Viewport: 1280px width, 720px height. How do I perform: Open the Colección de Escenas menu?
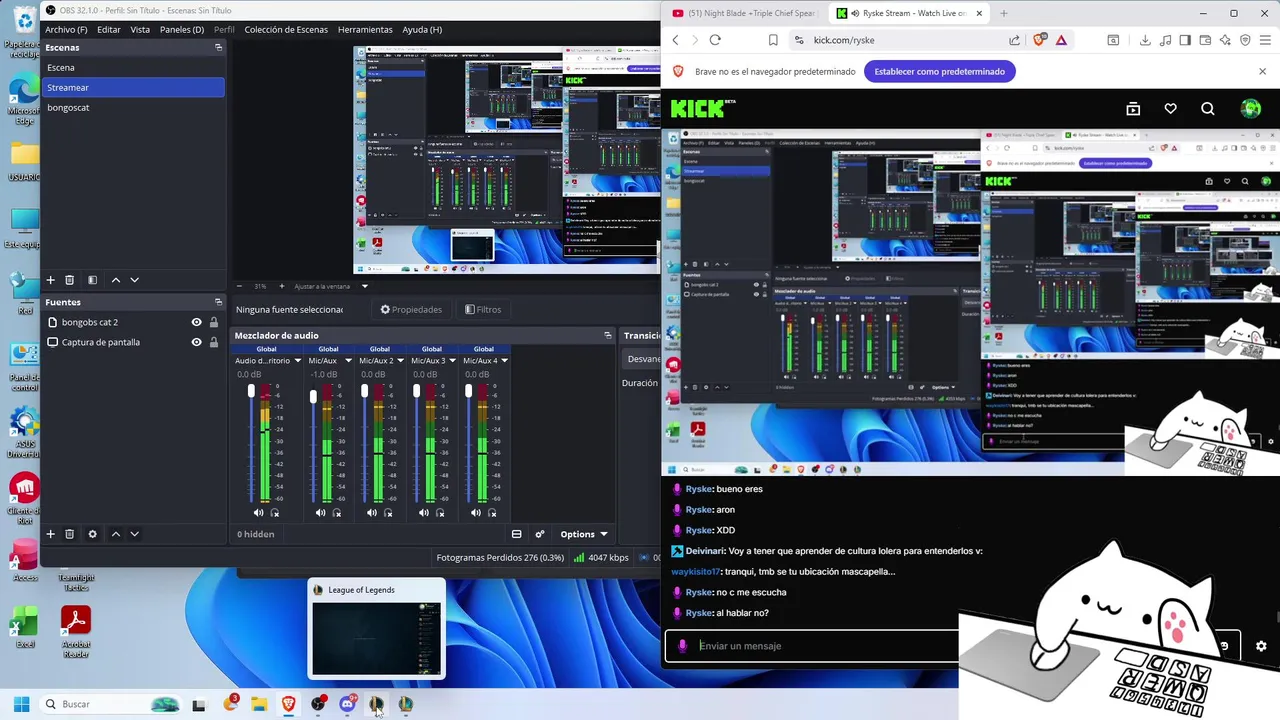pyautogui.click(x=286, y=29)
